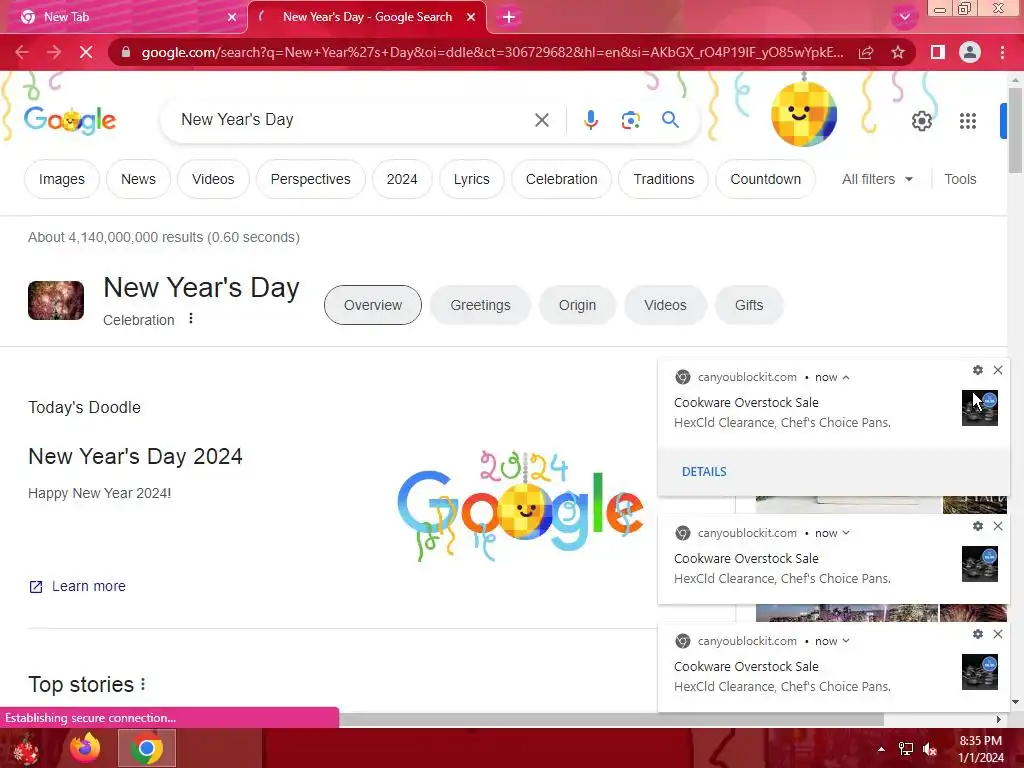Open the tab search dropdown in title bar
This screenshot has height=768, width=1024.
(904, 17)
